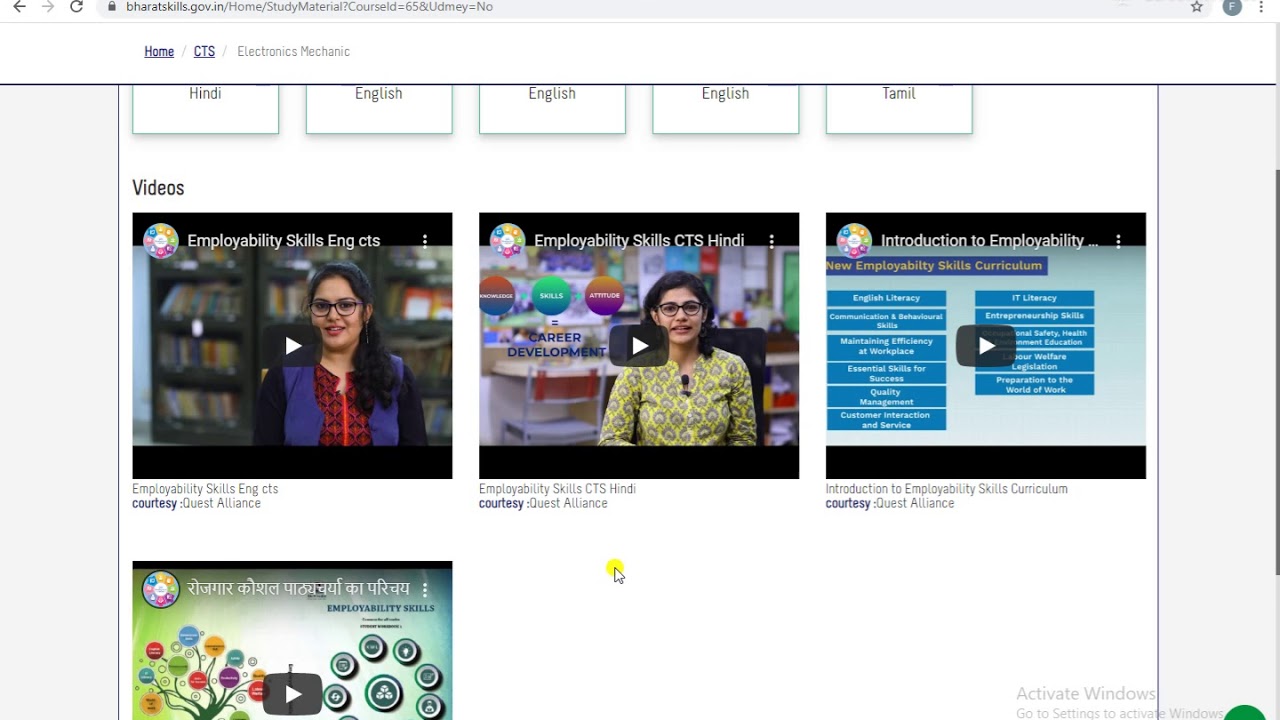Viewport: 1280px width, 720px height.
Task: Go to Home breadcrumb link
Action: pos(159,51)
